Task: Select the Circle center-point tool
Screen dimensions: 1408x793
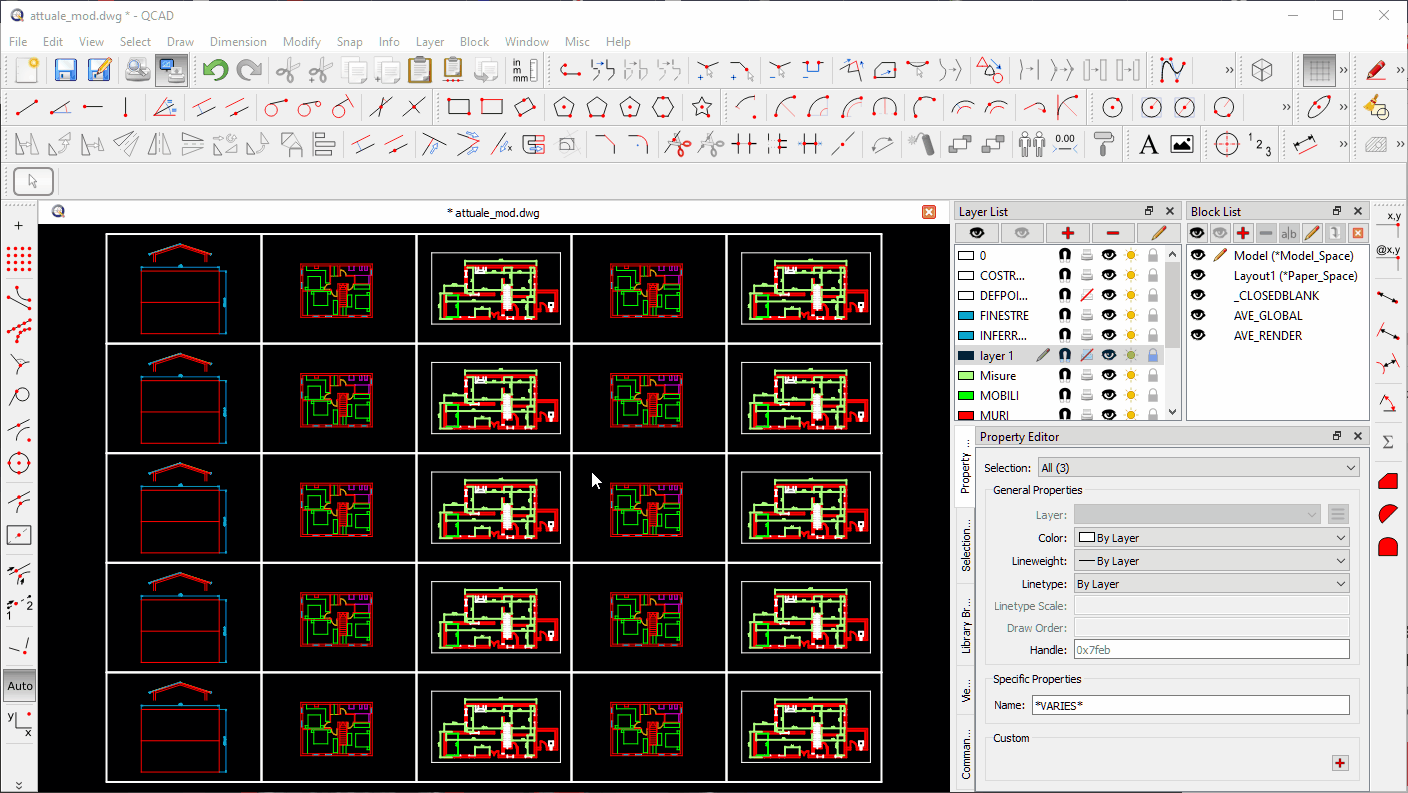Action: [1112, 107]
